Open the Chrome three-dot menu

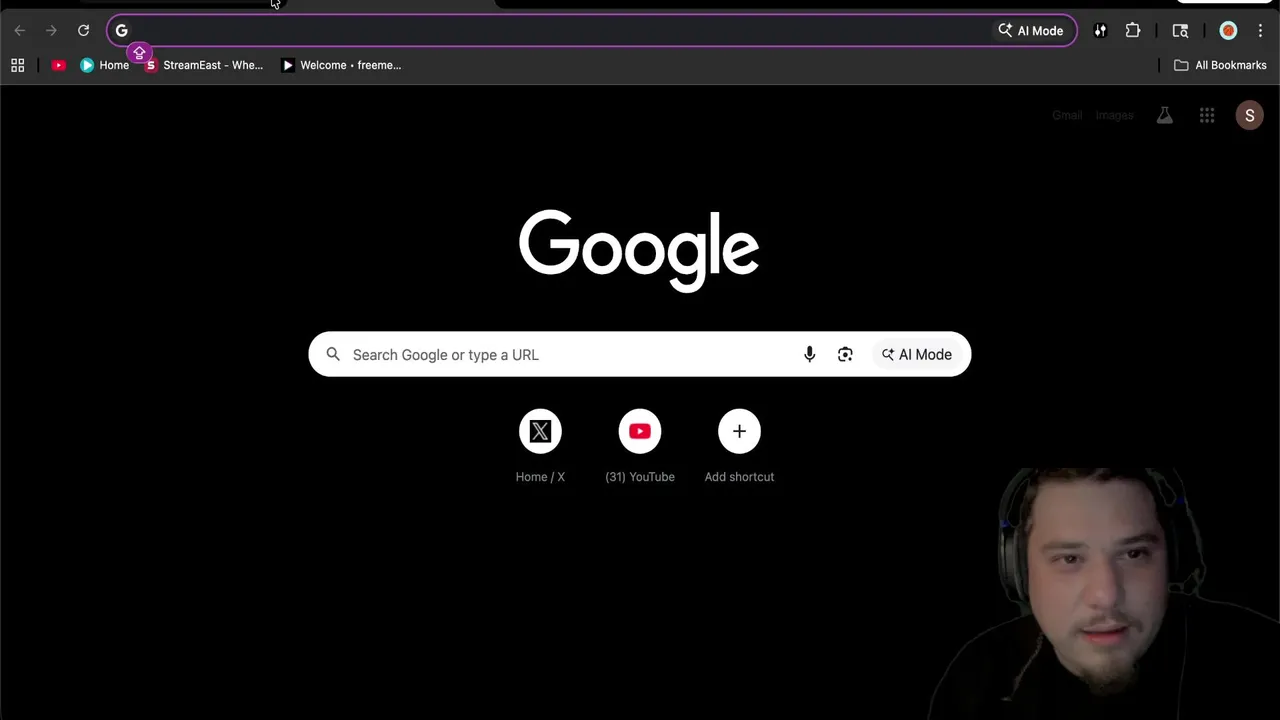point(1260,31)
